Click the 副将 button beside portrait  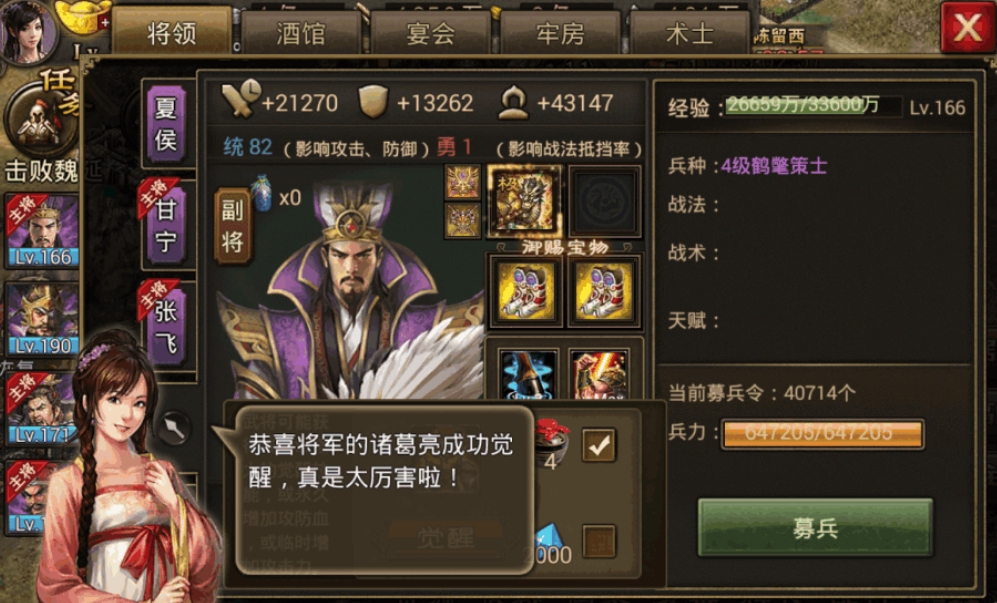coord(232,225)
